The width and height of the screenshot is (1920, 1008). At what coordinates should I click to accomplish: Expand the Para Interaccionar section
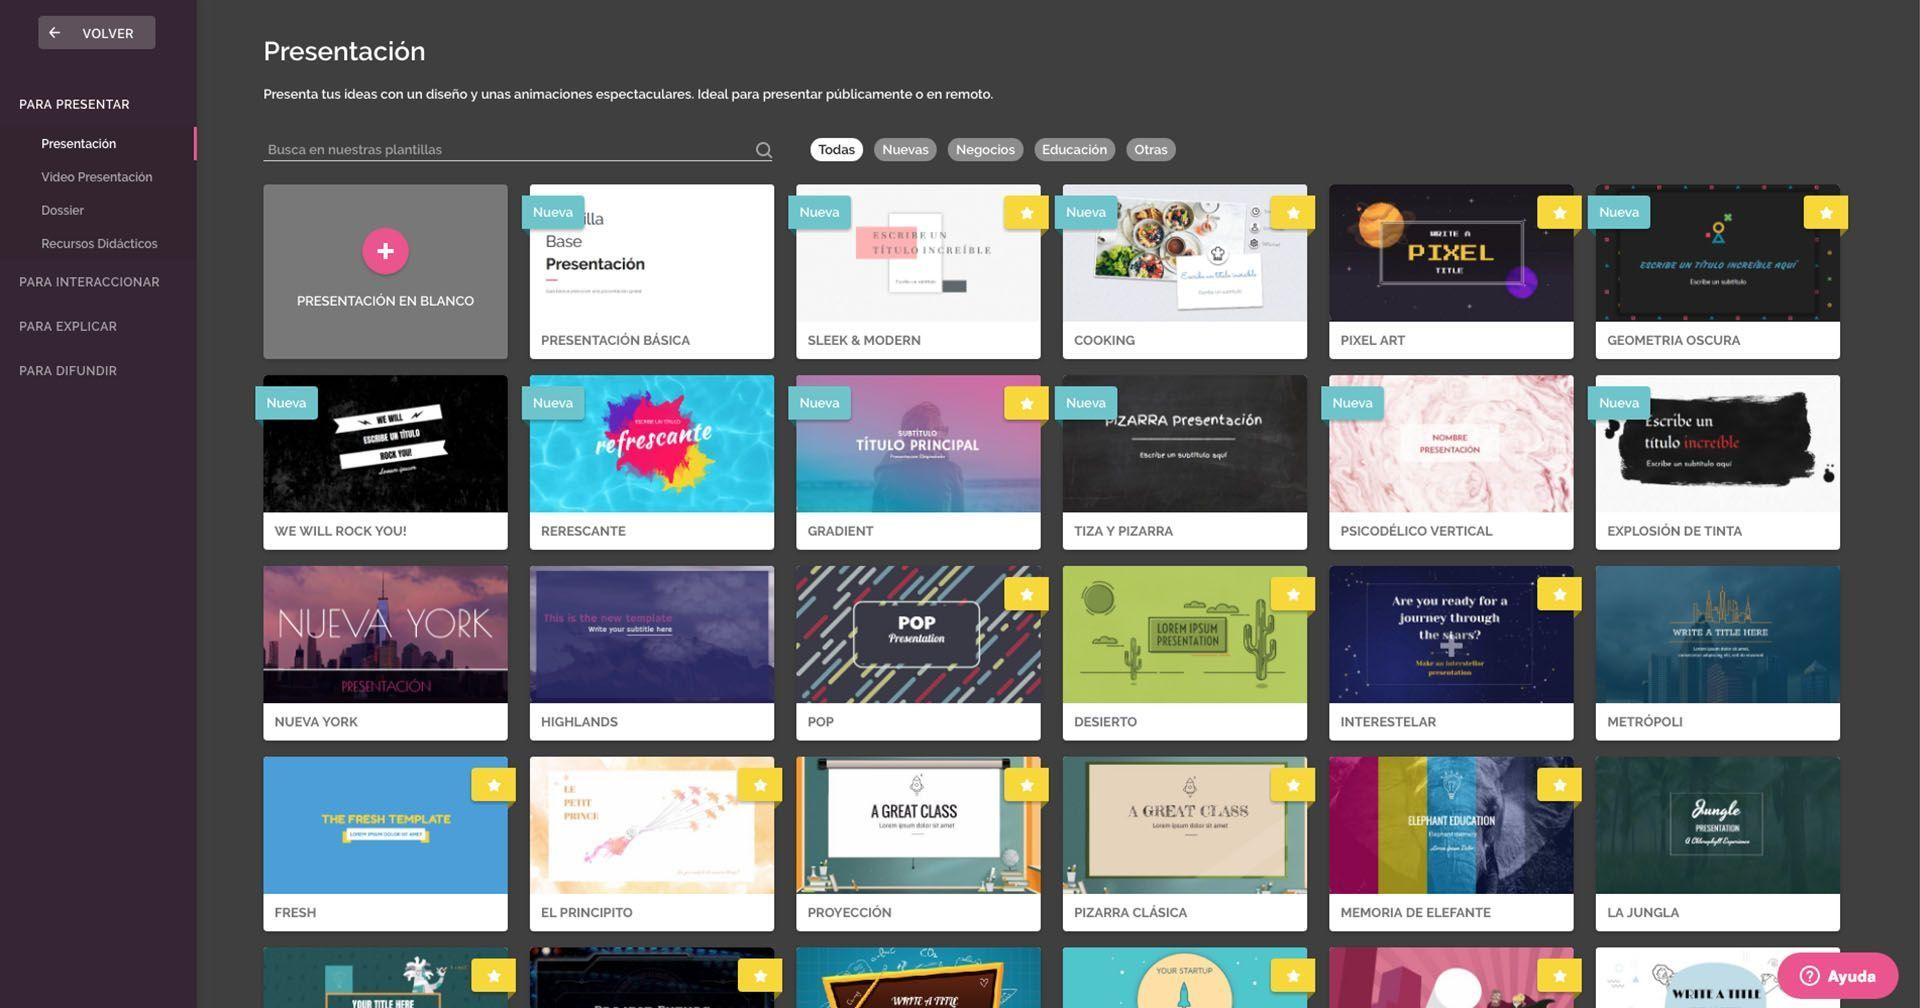89,282
